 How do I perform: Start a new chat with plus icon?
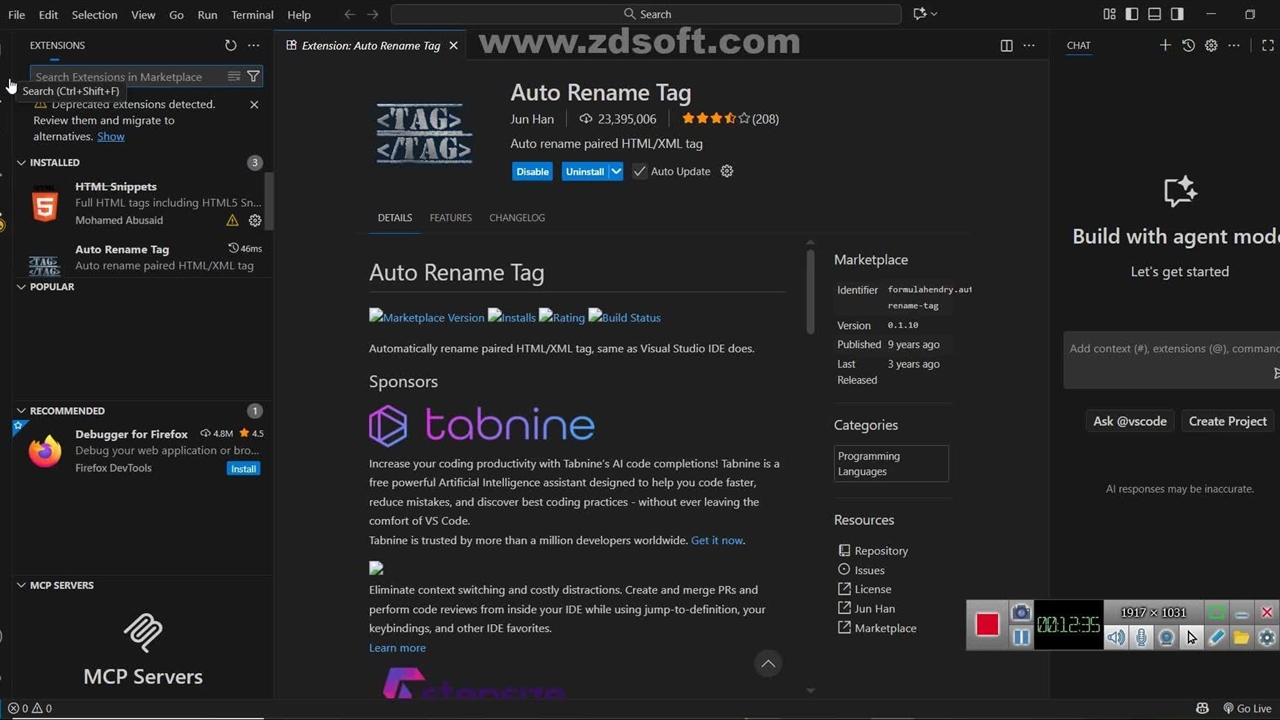pos(1165,45)
